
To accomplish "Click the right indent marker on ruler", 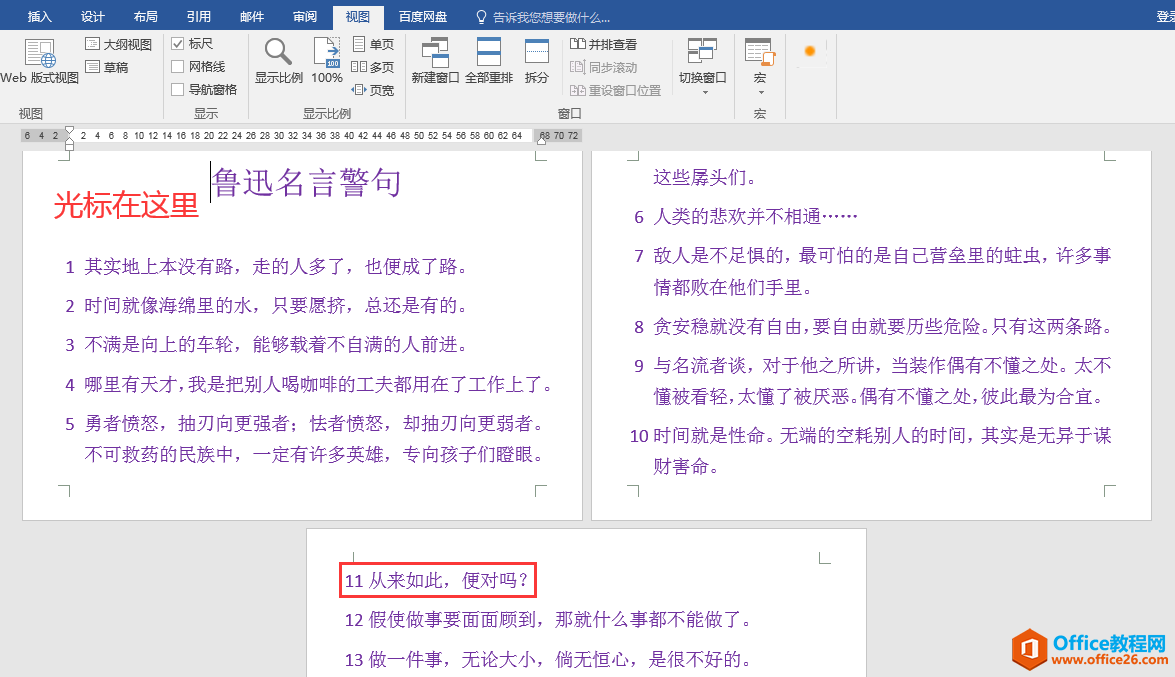I will 541,140.
